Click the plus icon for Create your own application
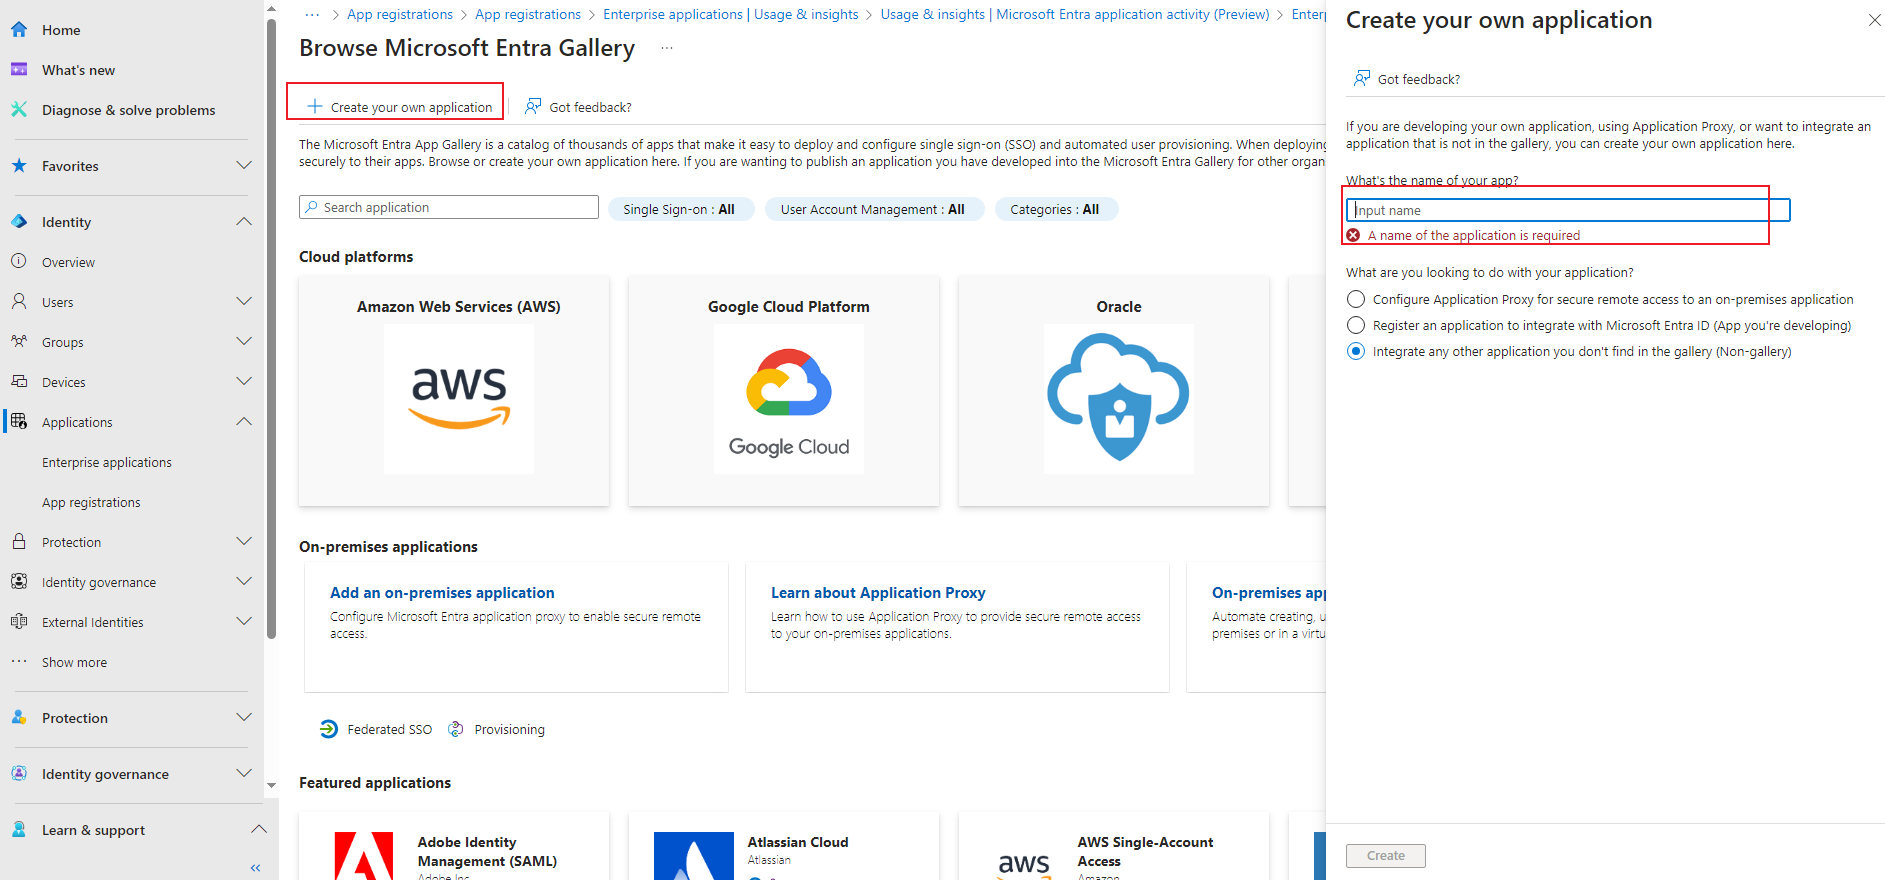 (x=315, y=106)
